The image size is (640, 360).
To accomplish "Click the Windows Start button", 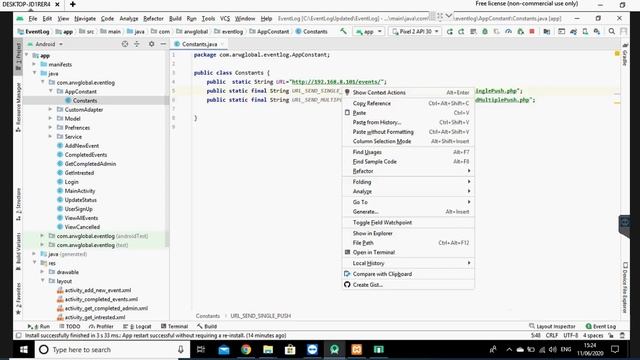I will [x=24, y=349].
